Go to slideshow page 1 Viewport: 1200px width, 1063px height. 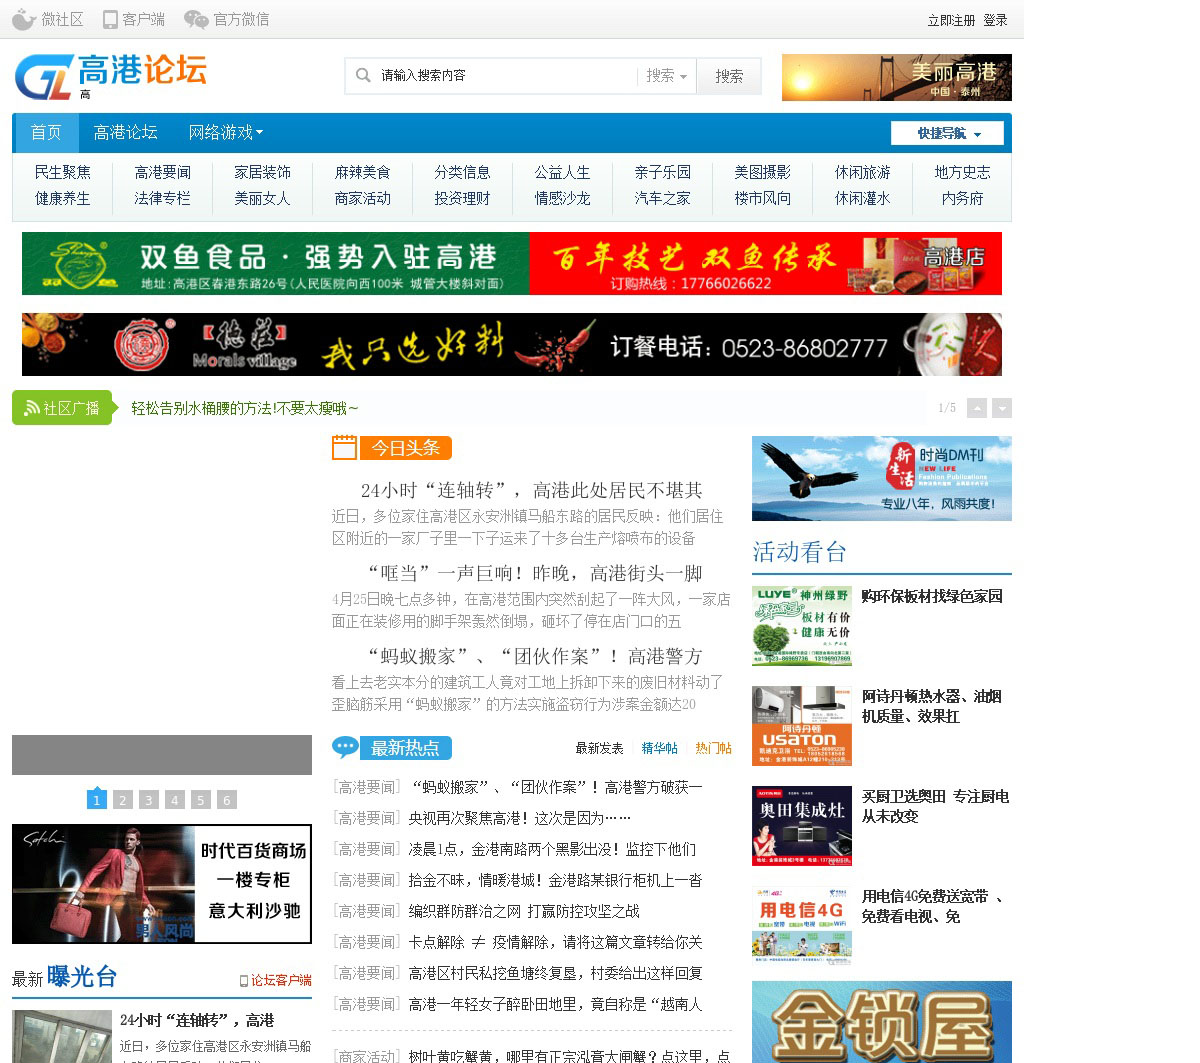[97, 799]
